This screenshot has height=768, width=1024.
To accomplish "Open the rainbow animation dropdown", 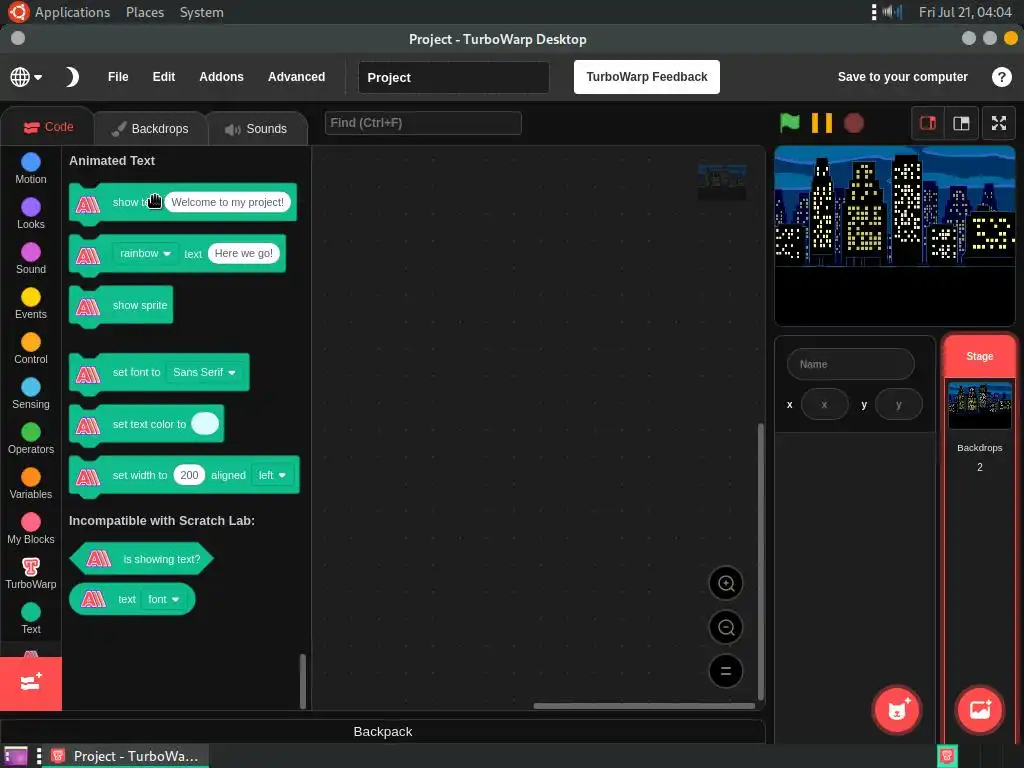I will coord(145,253).
